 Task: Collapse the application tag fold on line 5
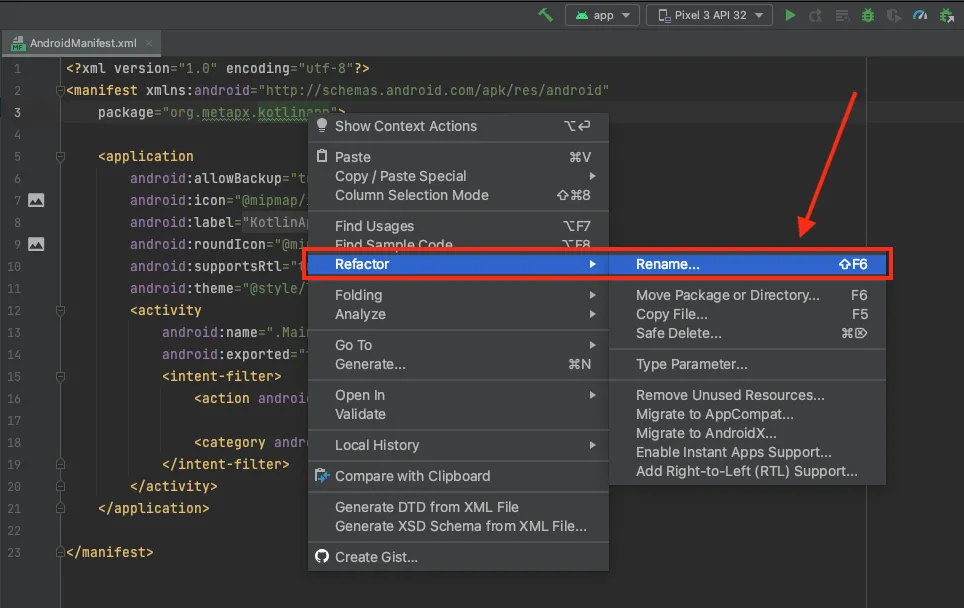pyautogui.click(x=60, y=157)
